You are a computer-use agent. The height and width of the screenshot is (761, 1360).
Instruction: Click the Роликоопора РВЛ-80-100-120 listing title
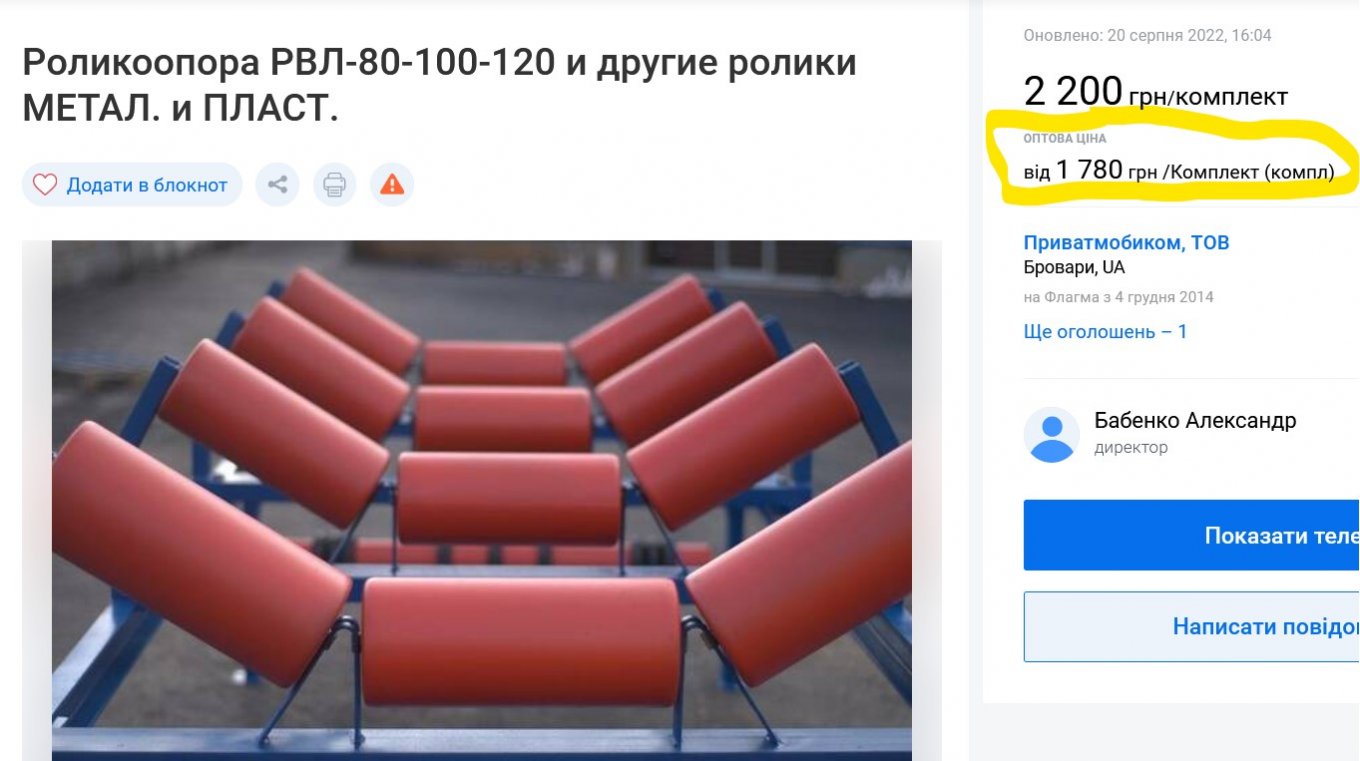439,86
